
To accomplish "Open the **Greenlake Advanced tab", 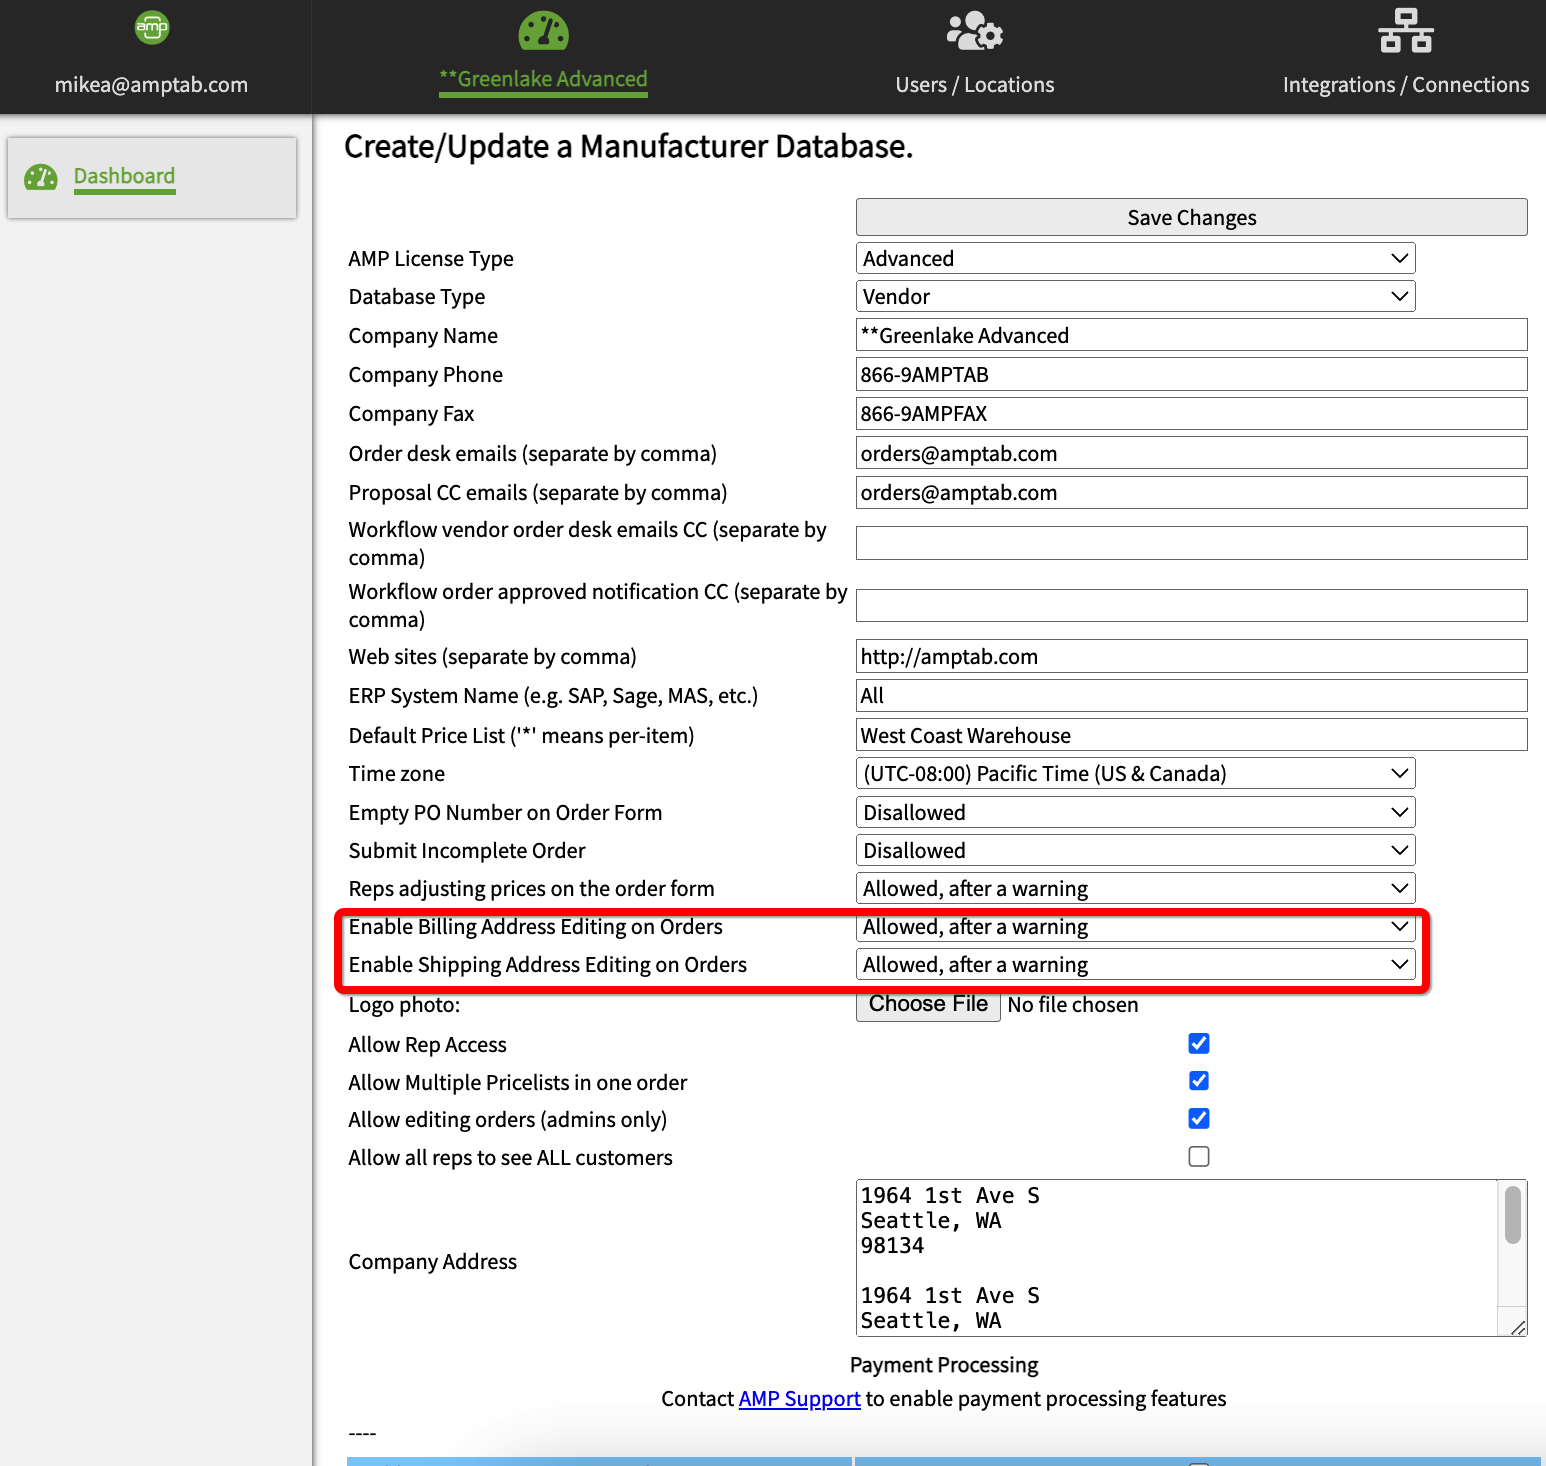I will (544, 80).
